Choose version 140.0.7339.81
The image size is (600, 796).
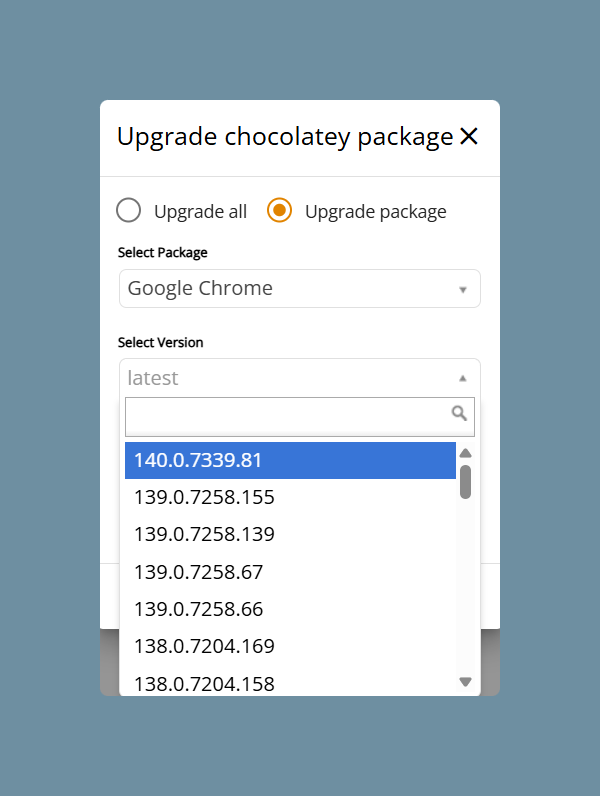290,460
